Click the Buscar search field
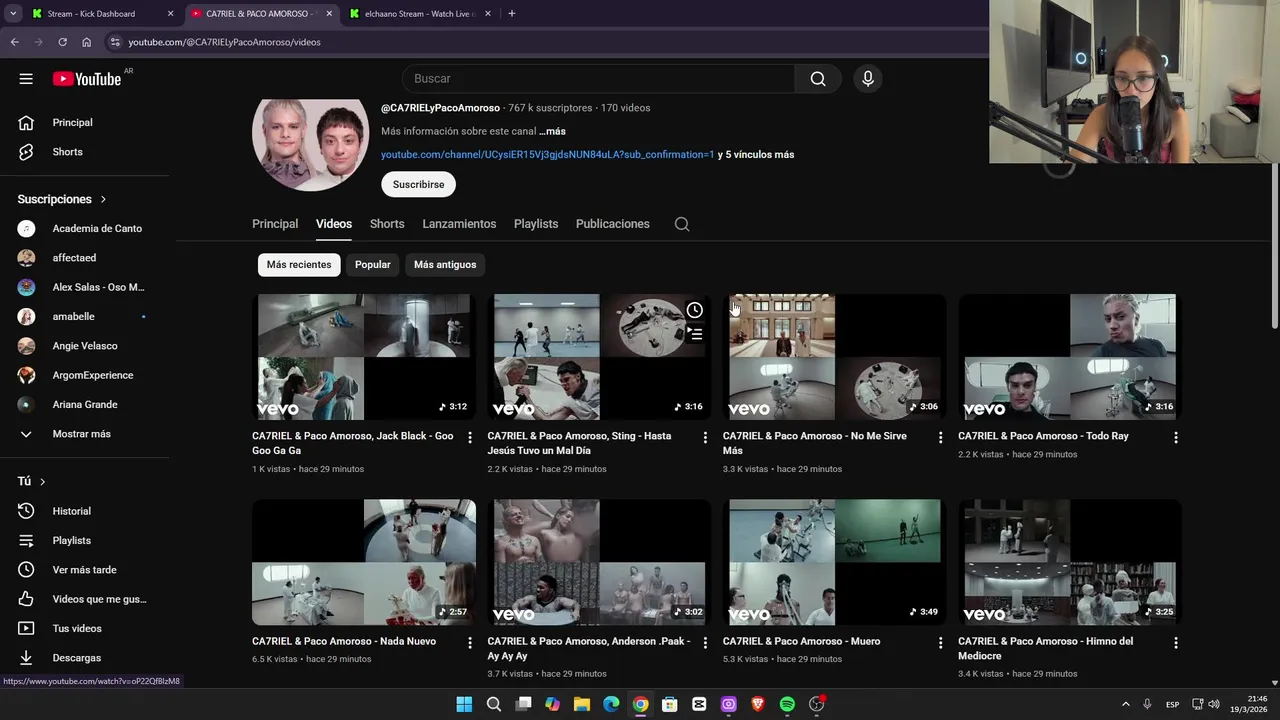This screenshot has height=720, width=1280. pos(598,79)
